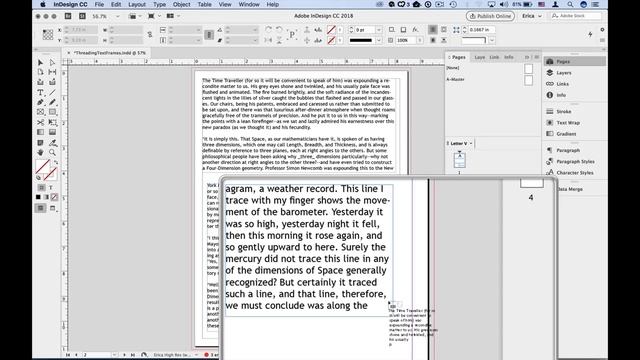Select the Gradient Swatch tool
This screenshot has height=360, width=640.
pyautogui.click(x=40, y=132)
